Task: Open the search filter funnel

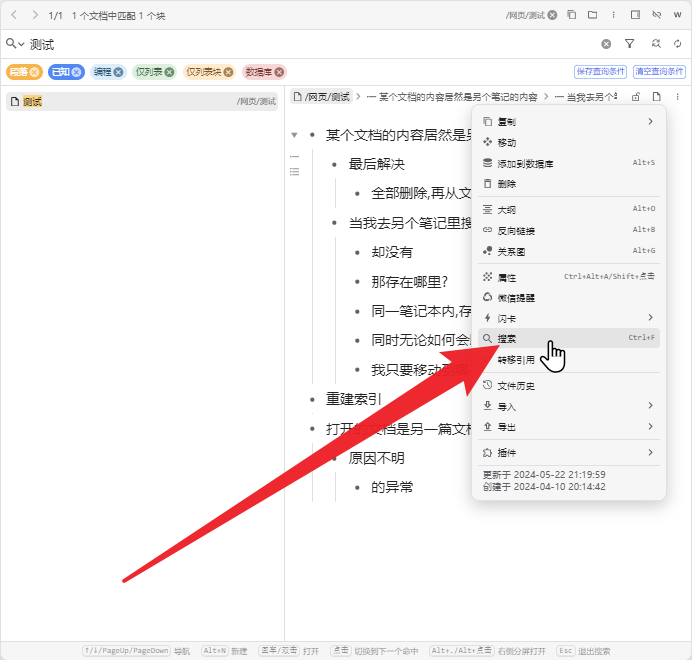Action: (630, 44)
